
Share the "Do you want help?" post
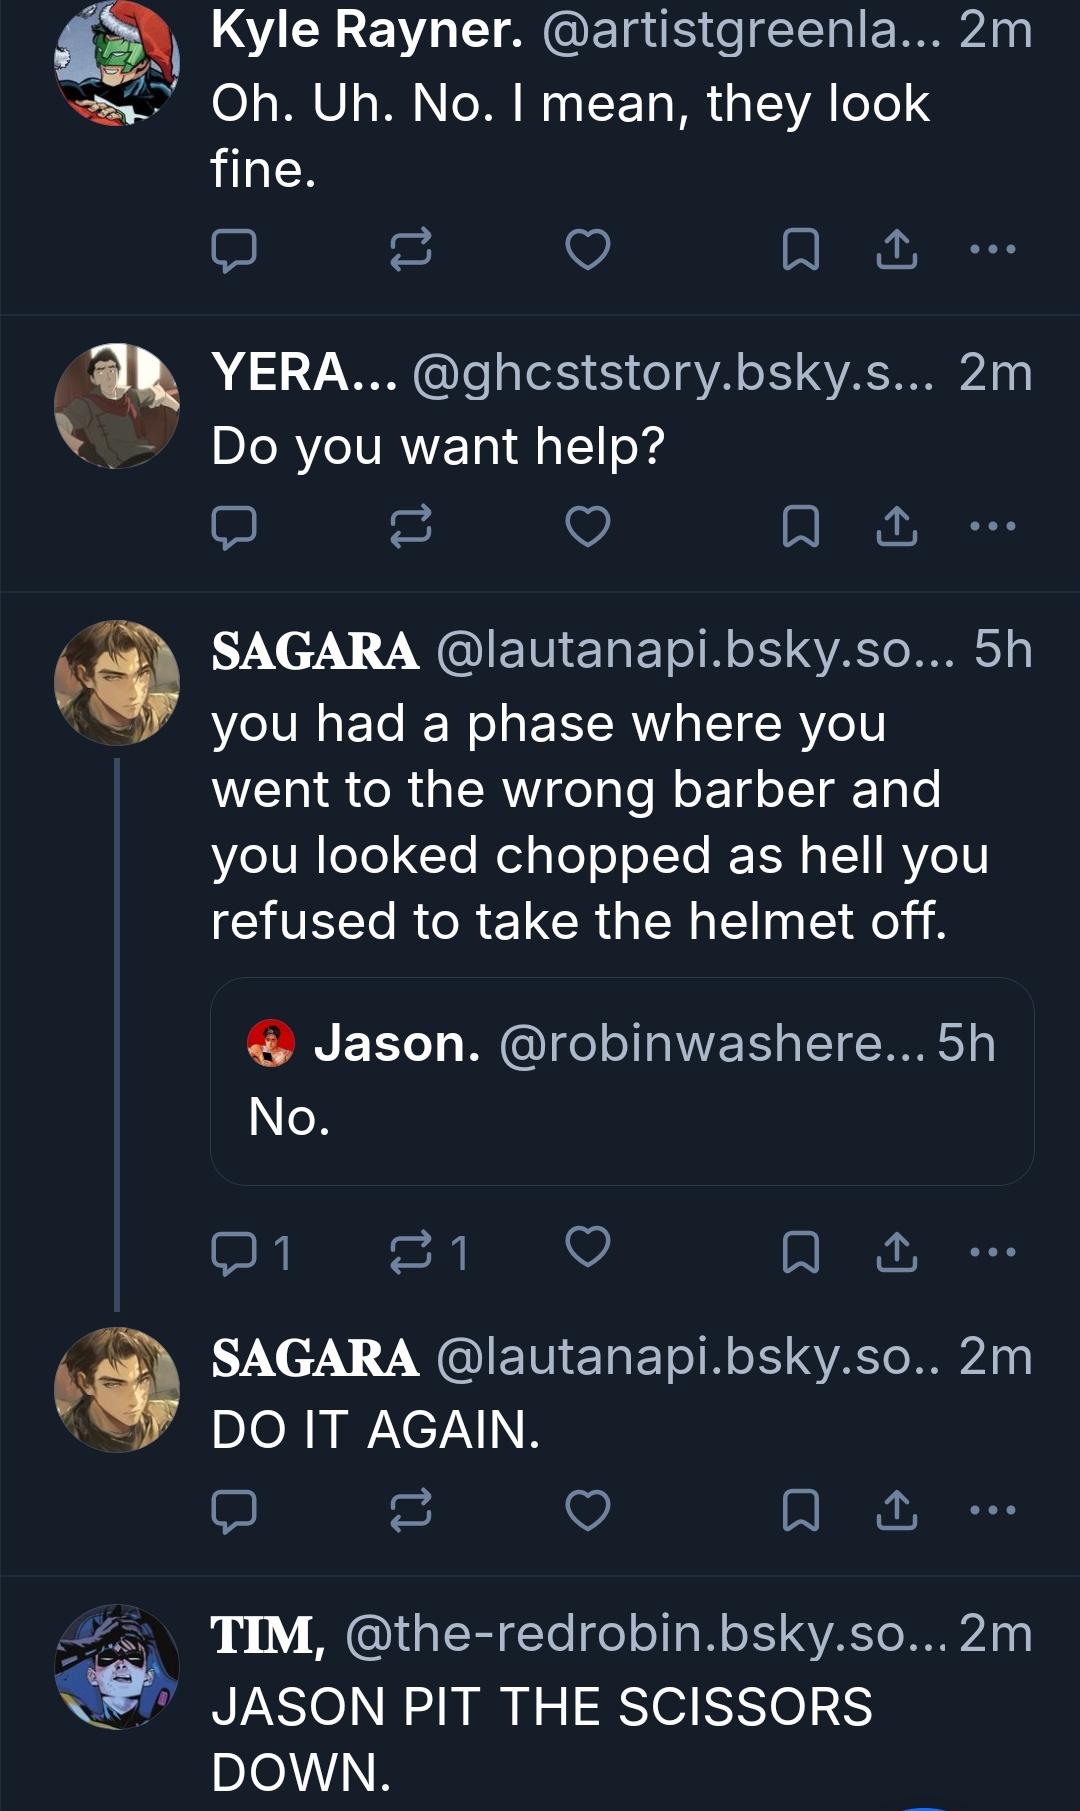point(896,527)
